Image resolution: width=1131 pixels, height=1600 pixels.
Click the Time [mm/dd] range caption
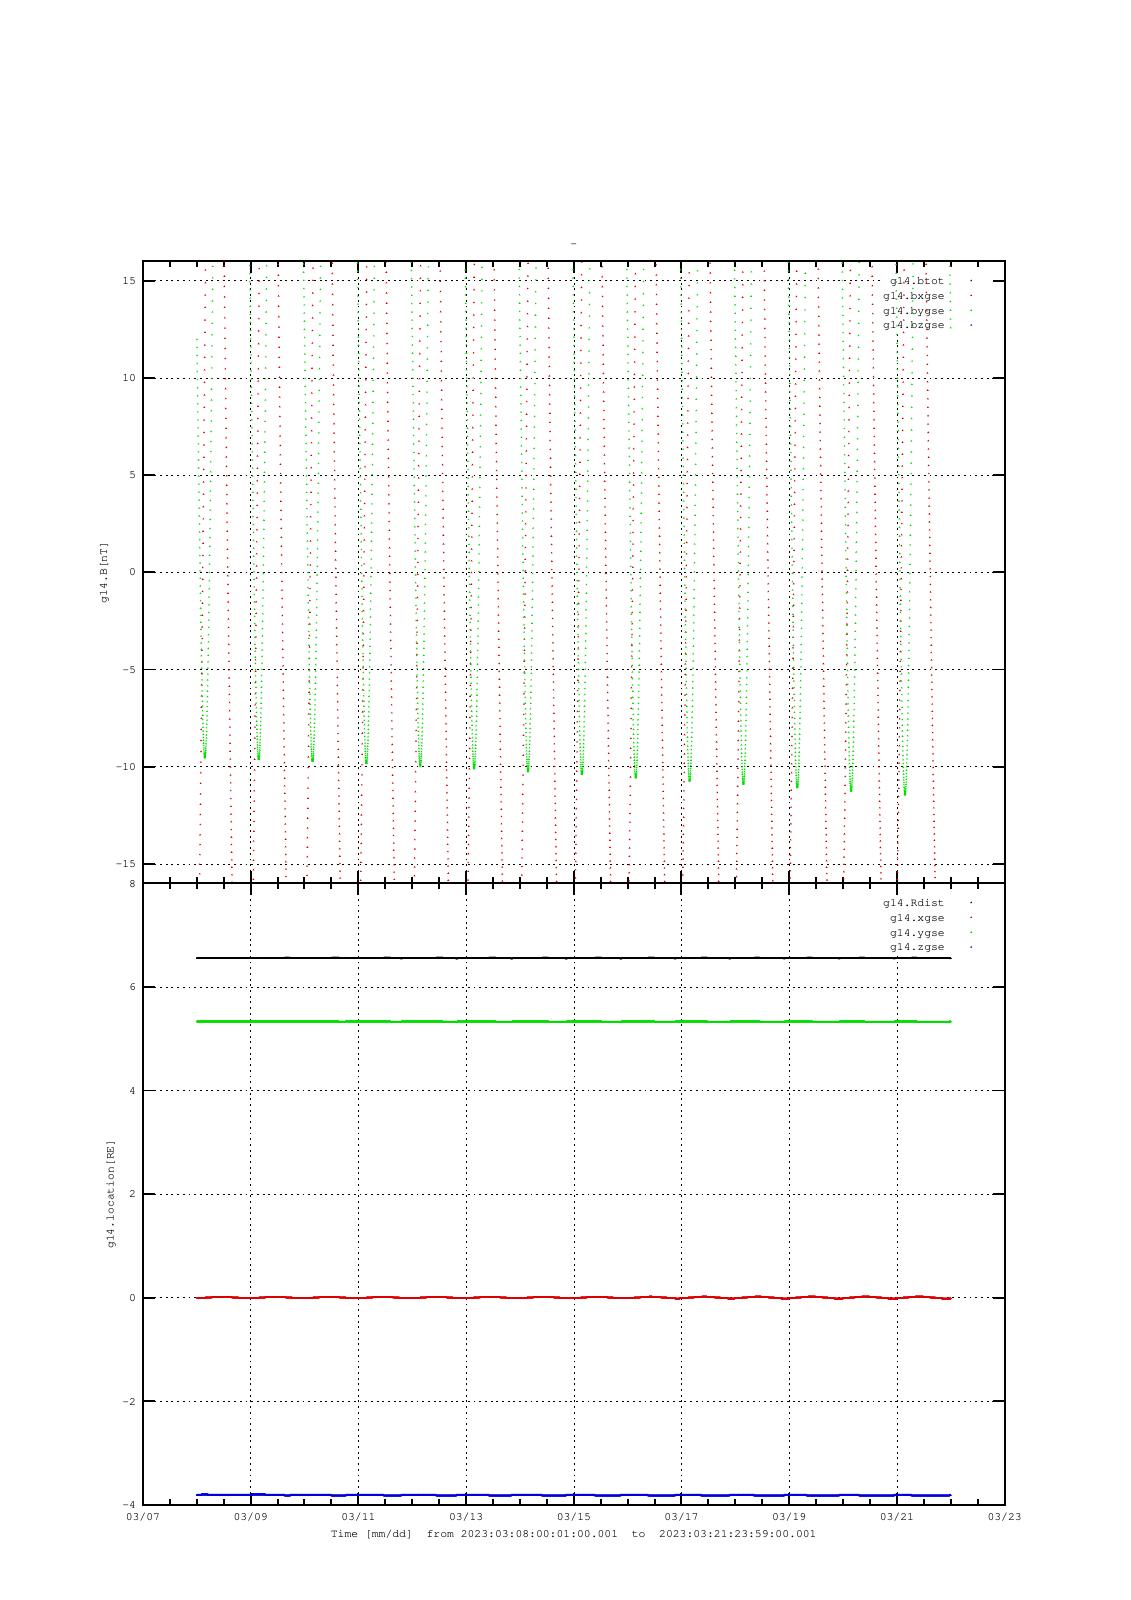pyautogui.click(x=573, y=1534)
